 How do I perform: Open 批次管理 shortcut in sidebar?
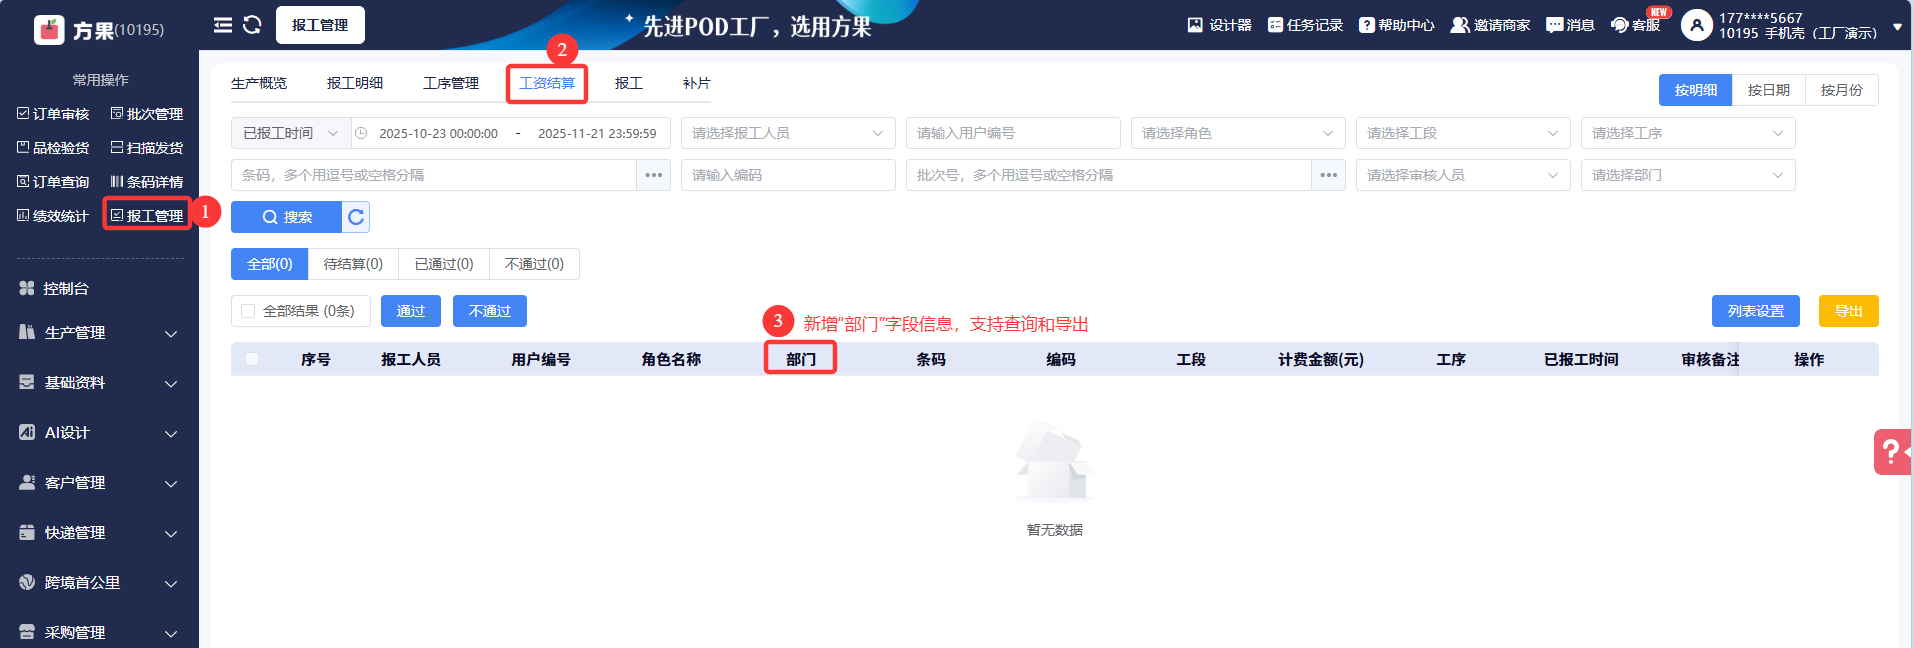tap(147, 114)
